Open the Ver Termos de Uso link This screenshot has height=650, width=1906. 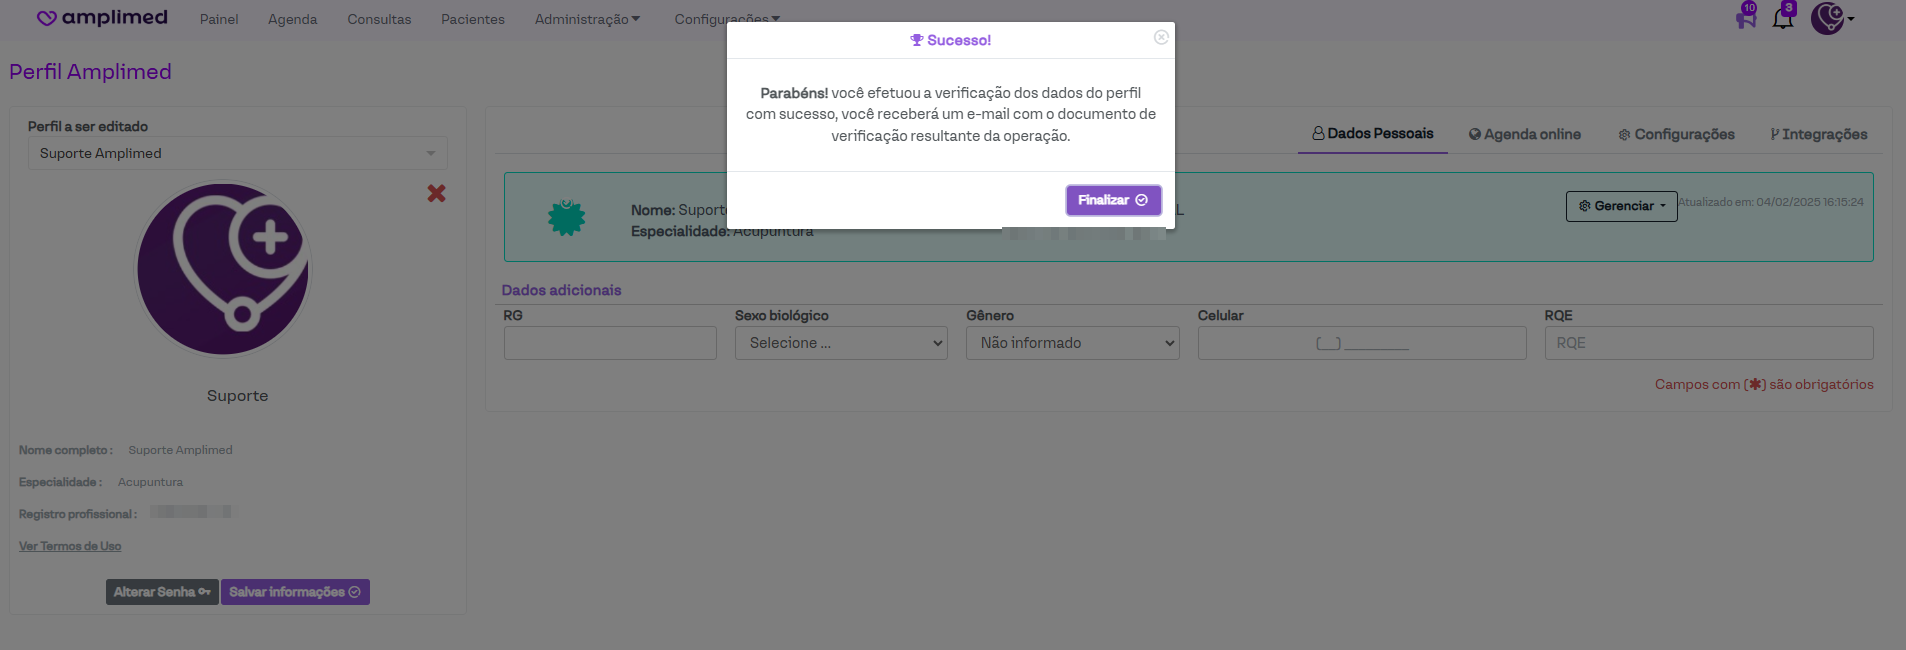click(70, 546)
